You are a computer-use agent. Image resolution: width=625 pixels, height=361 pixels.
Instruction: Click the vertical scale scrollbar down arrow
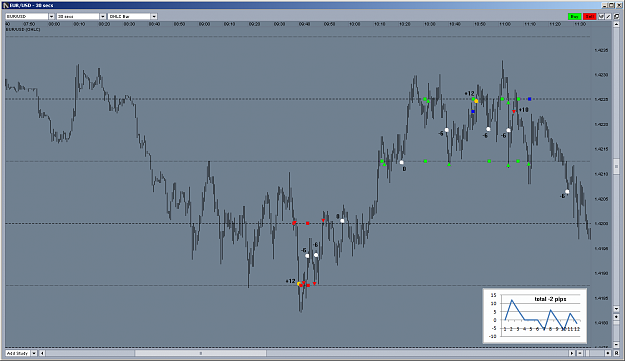(616, 309)
